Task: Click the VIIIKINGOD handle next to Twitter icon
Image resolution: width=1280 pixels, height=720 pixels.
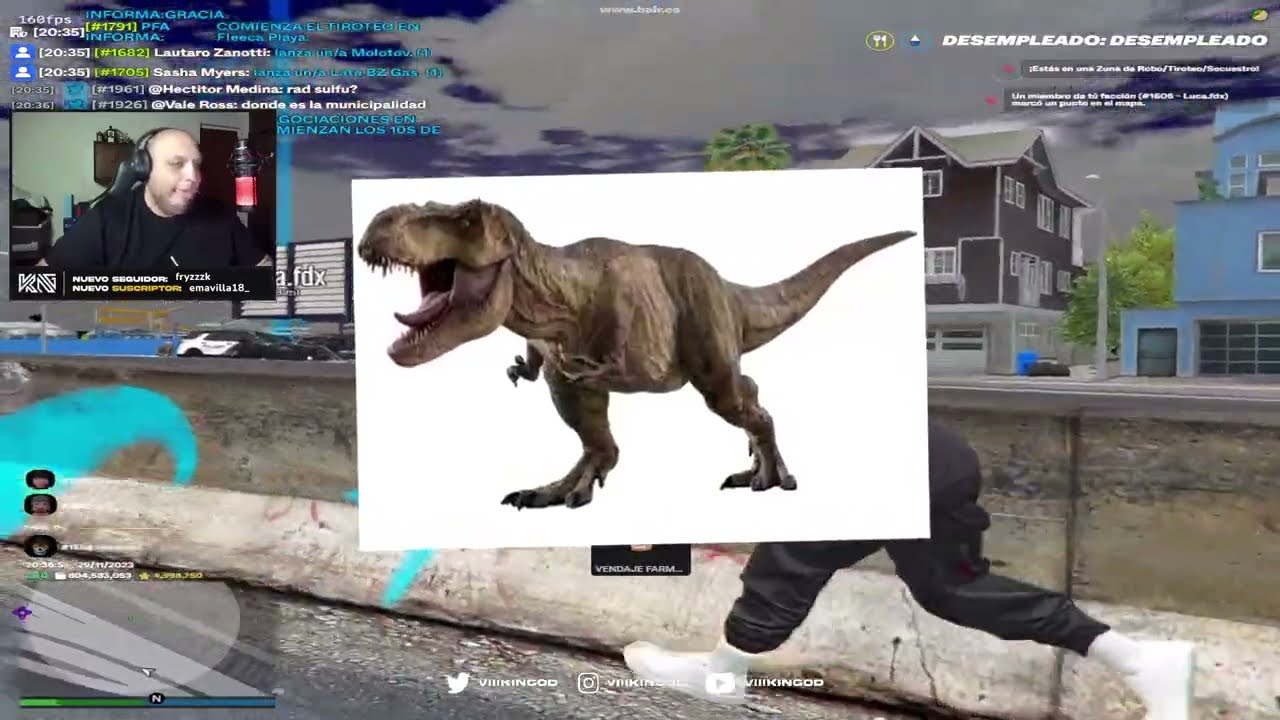Action: 517,683
